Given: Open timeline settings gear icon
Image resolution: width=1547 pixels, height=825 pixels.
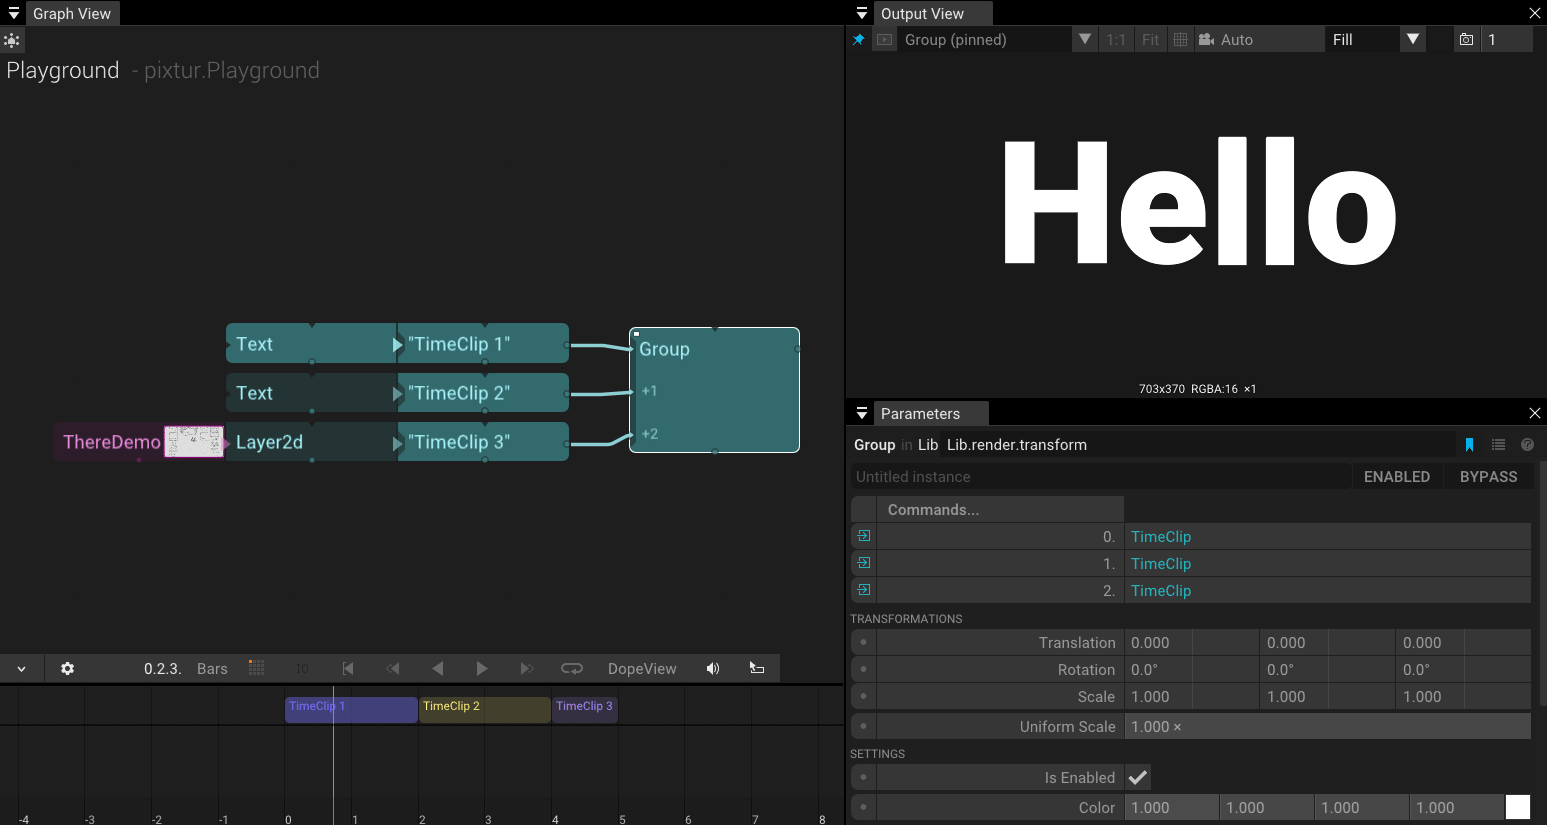Looking at the screenshot, I should coord(67,669).
